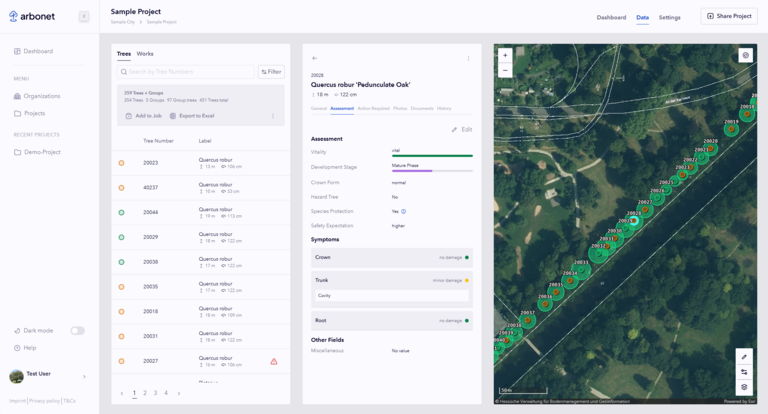Click Export to Excel
This screenshot has height=414, width=768.
click(192, 116)
